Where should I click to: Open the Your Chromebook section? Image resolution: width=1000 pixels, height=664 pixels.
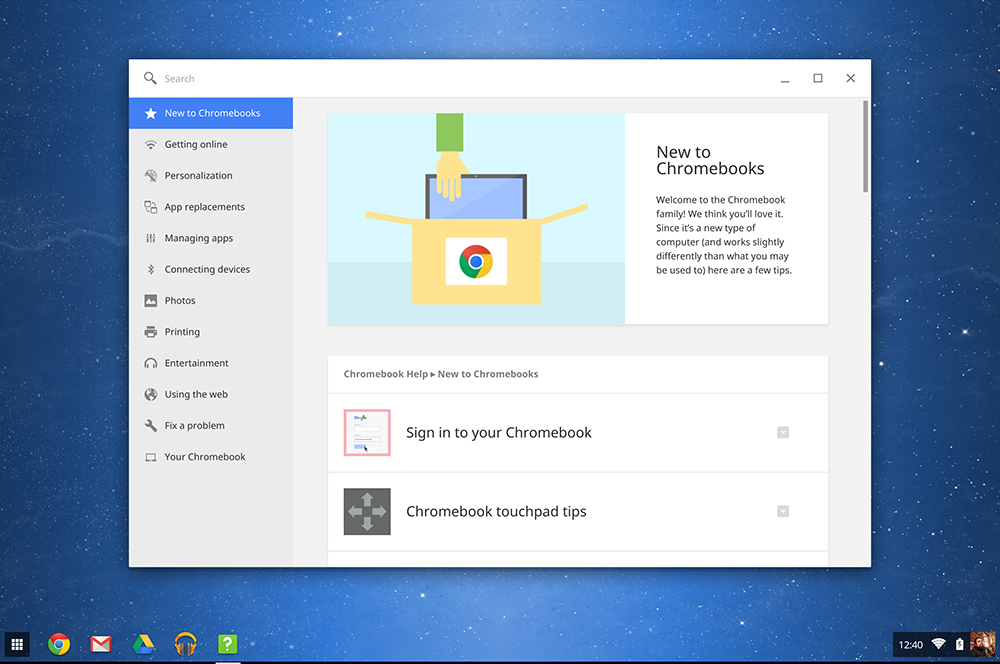pos(211,457)
